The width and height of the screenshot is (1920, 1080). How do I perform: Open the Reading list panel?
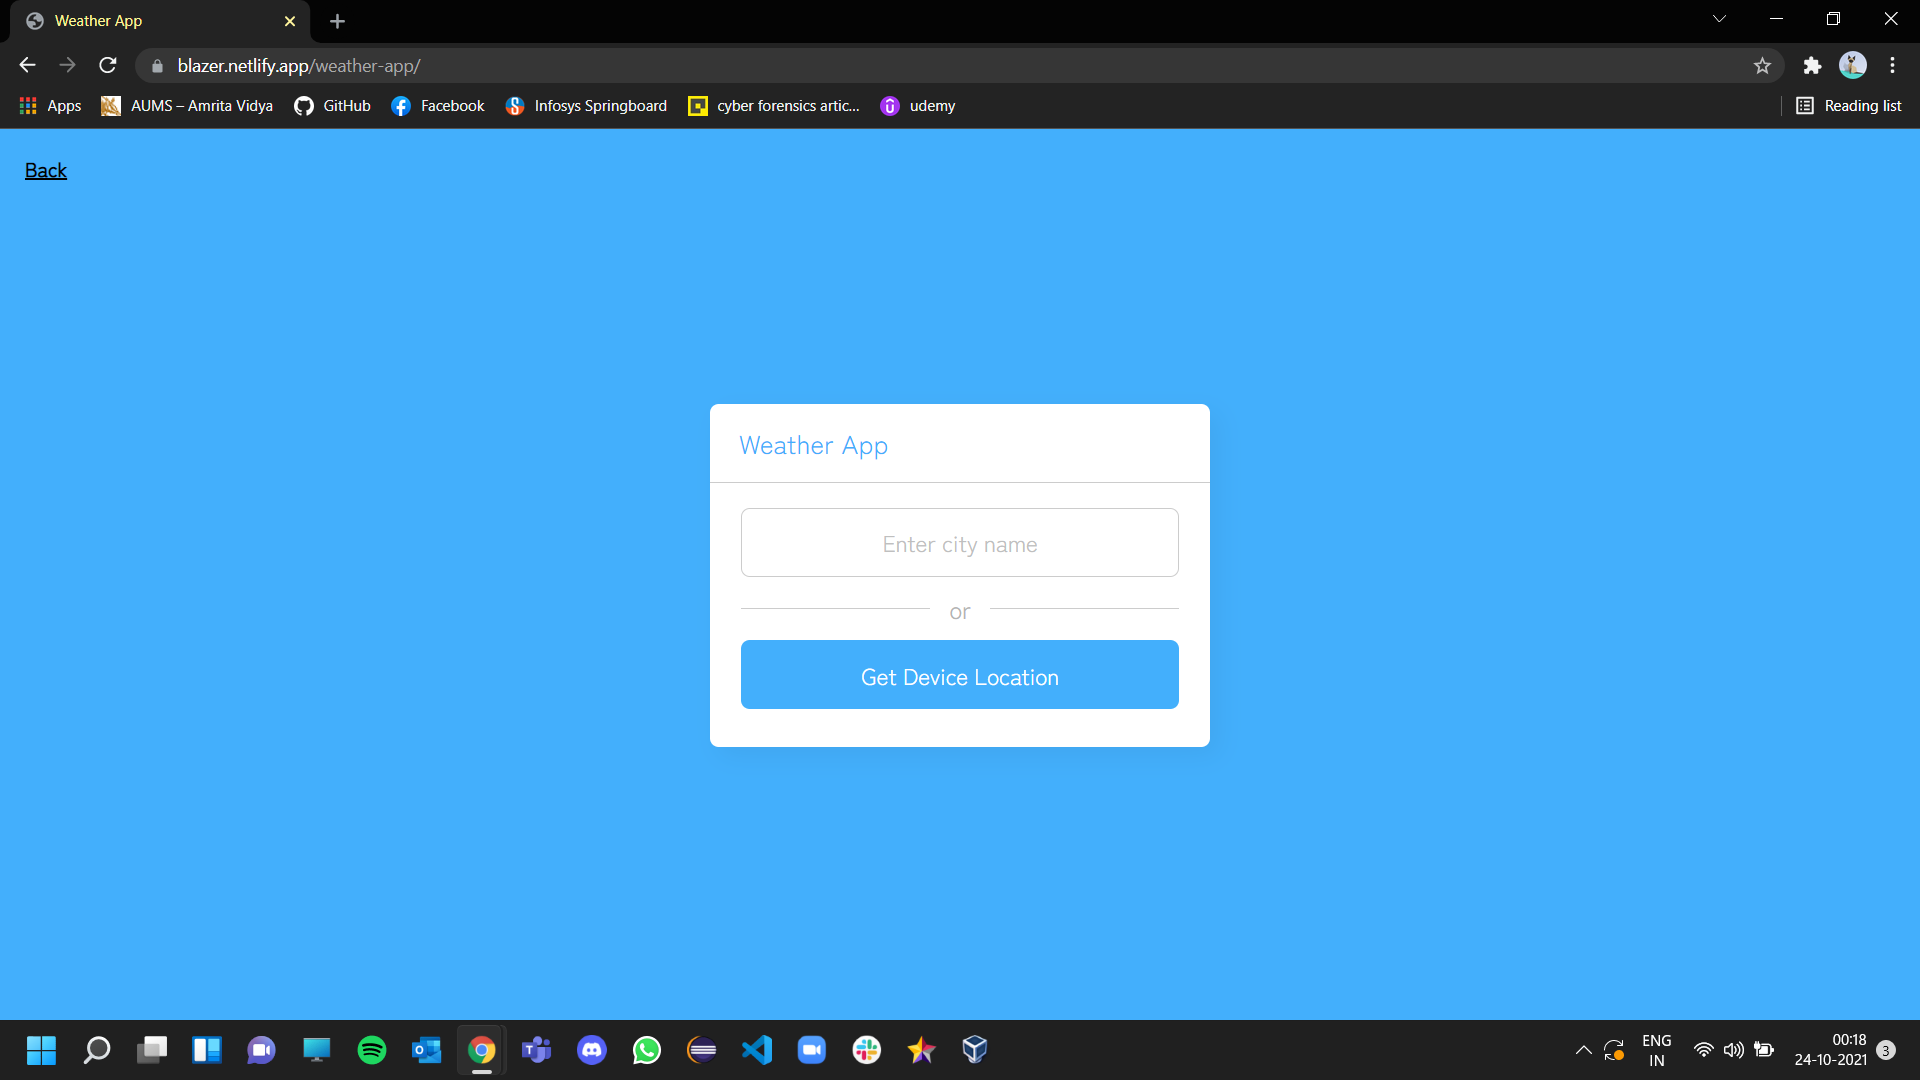(x=1849, y=106)
